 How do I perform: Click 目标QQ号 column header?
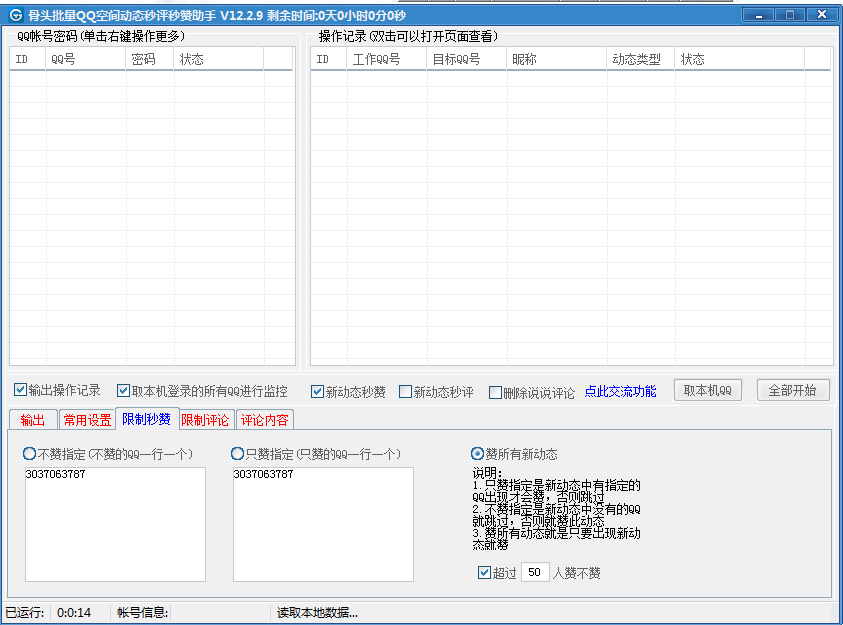point(467,59)
